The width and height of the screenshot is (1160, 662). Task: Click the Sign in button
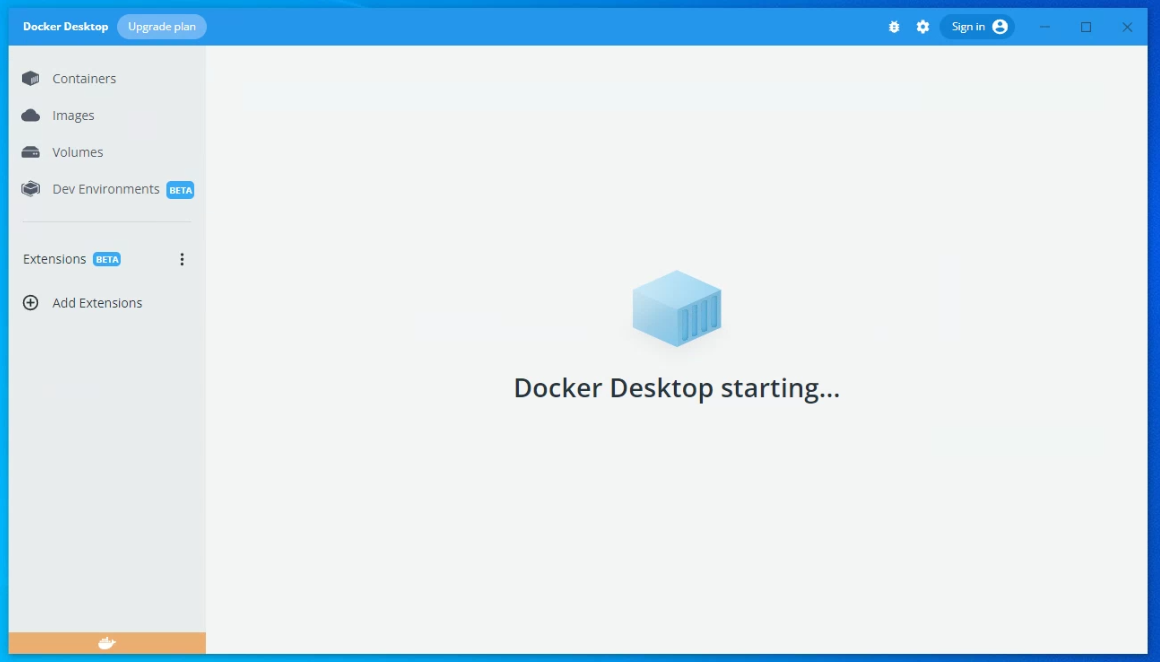(x=977, y=27)
